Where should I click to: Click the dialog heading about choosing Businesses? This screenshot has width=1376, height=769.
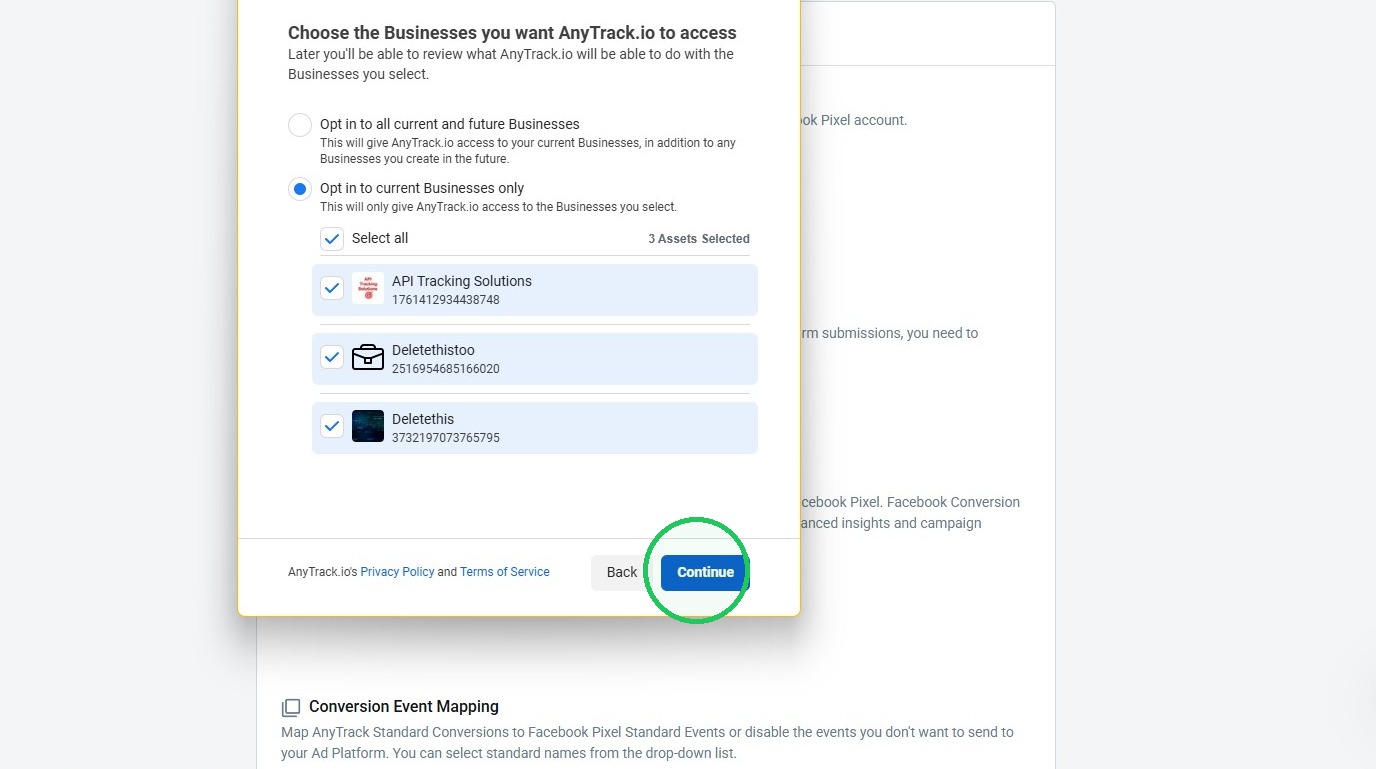pyautogui.click(x=512, y=33)
